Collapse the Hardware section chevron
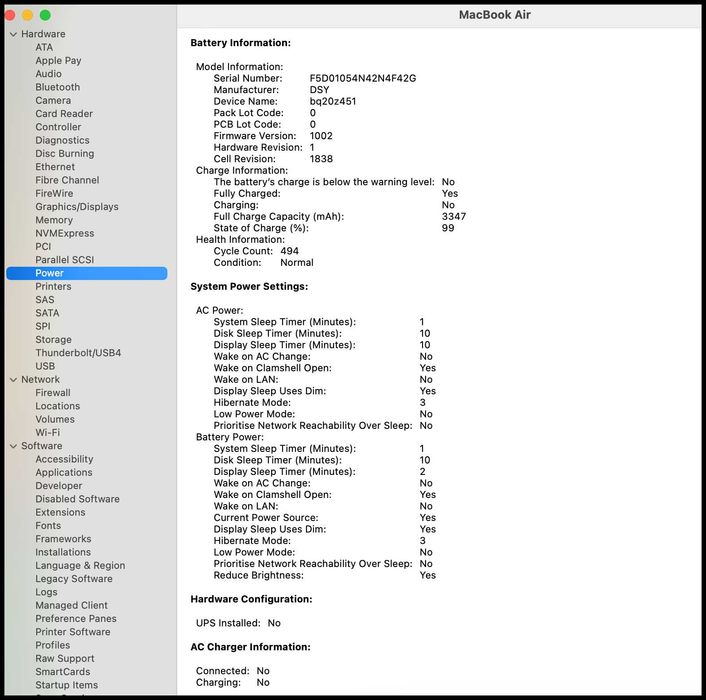This screenshot has width=706, height=700. click(13, 34)
